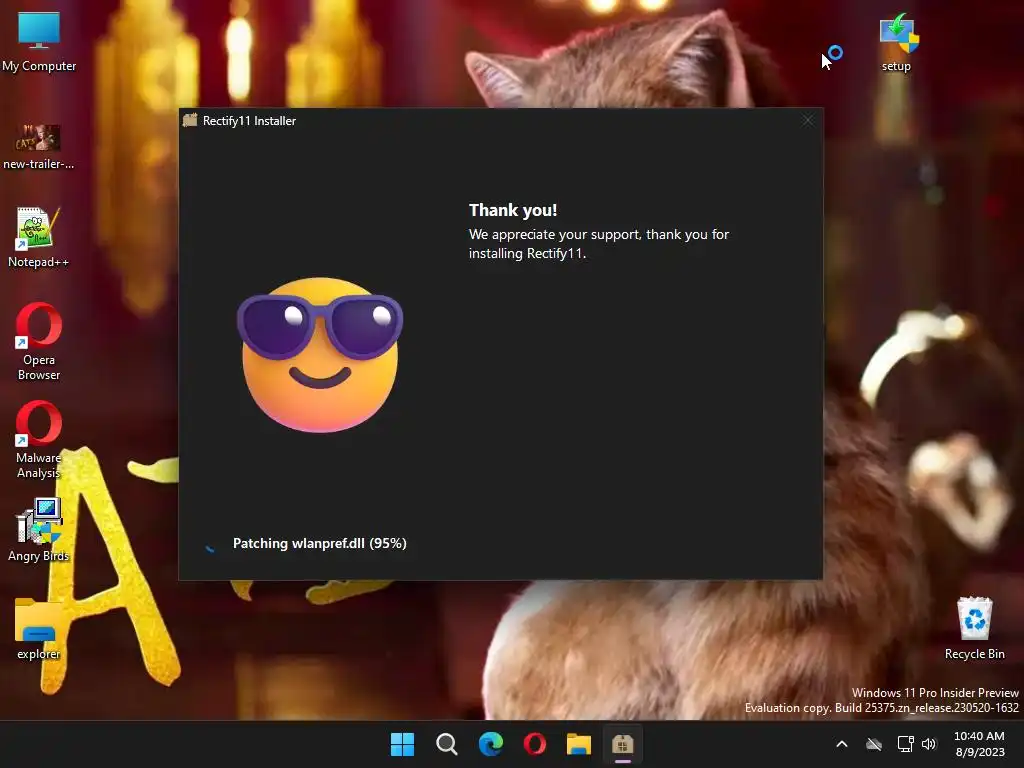Open the volume speaker tray icon

click(929, 744)
